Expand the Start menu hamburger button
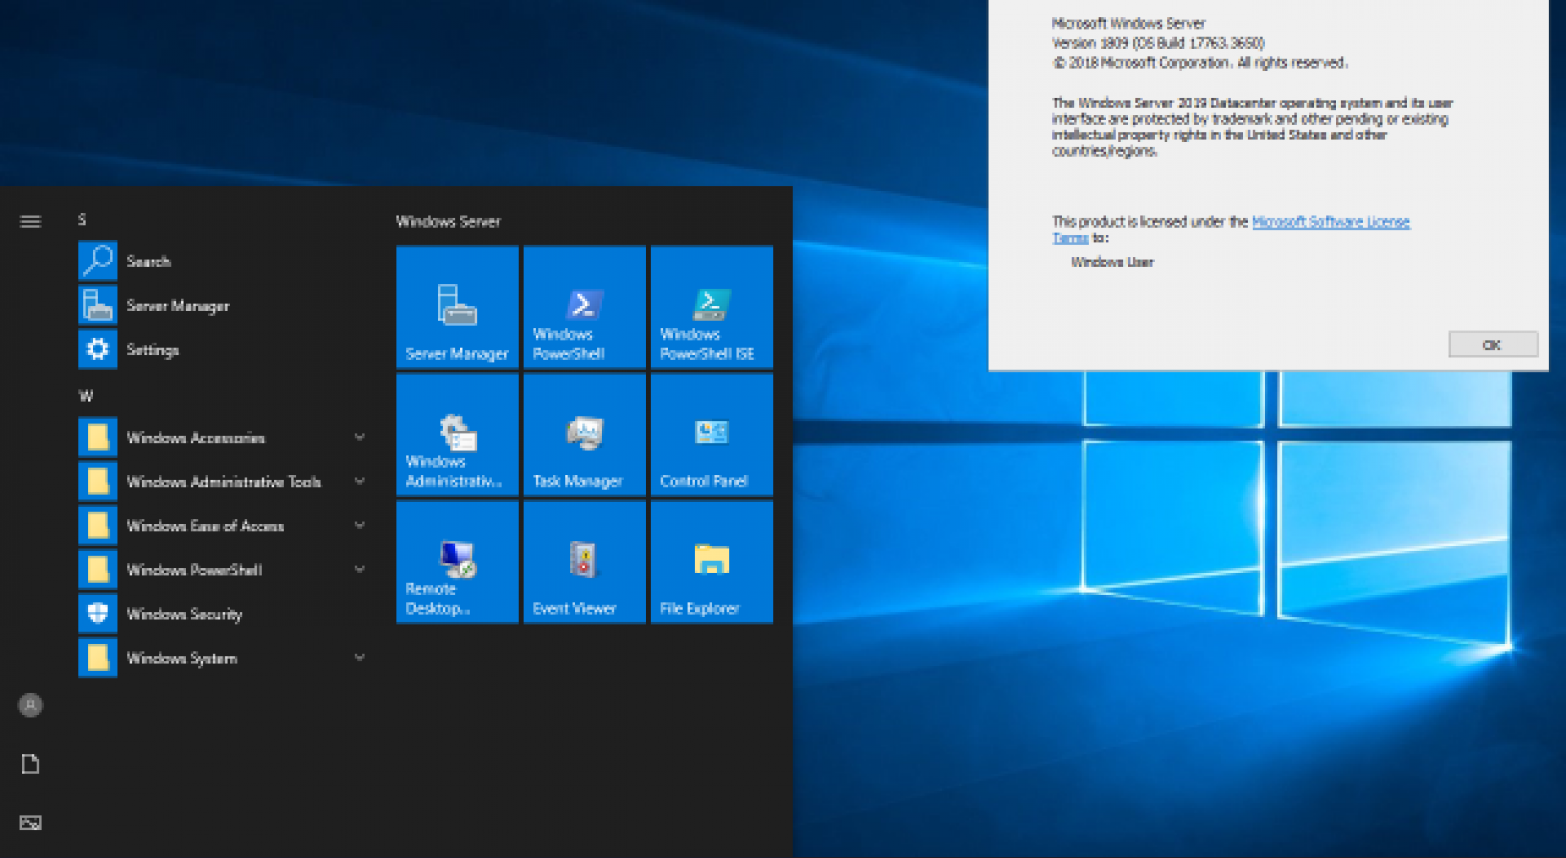 [31, 221]
